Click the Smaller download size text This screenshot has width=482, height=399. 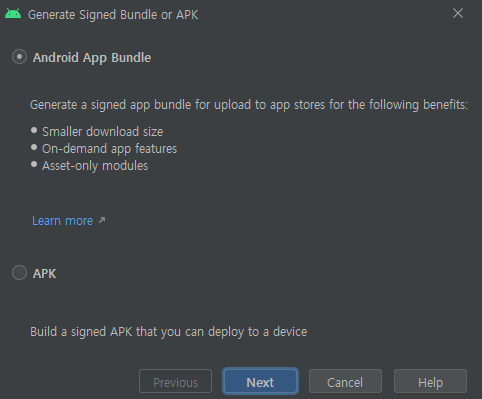(103, 132)
